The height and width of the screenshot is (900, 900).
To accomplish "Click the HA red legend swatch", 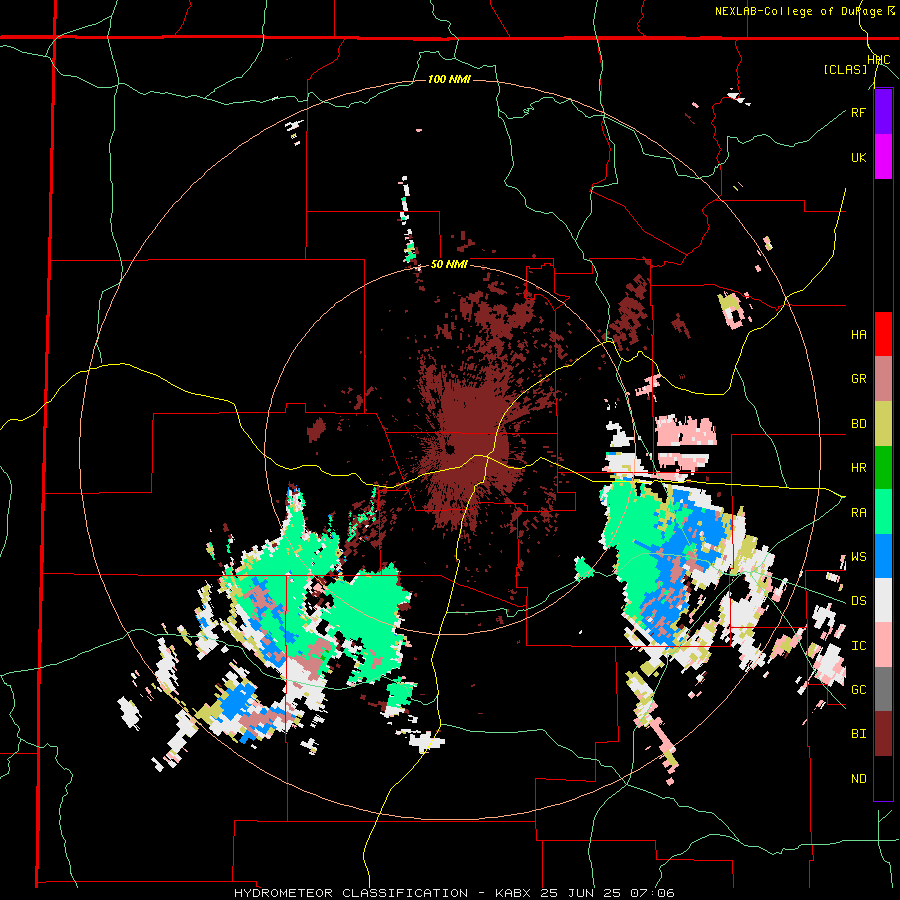I will coord(883,334).
